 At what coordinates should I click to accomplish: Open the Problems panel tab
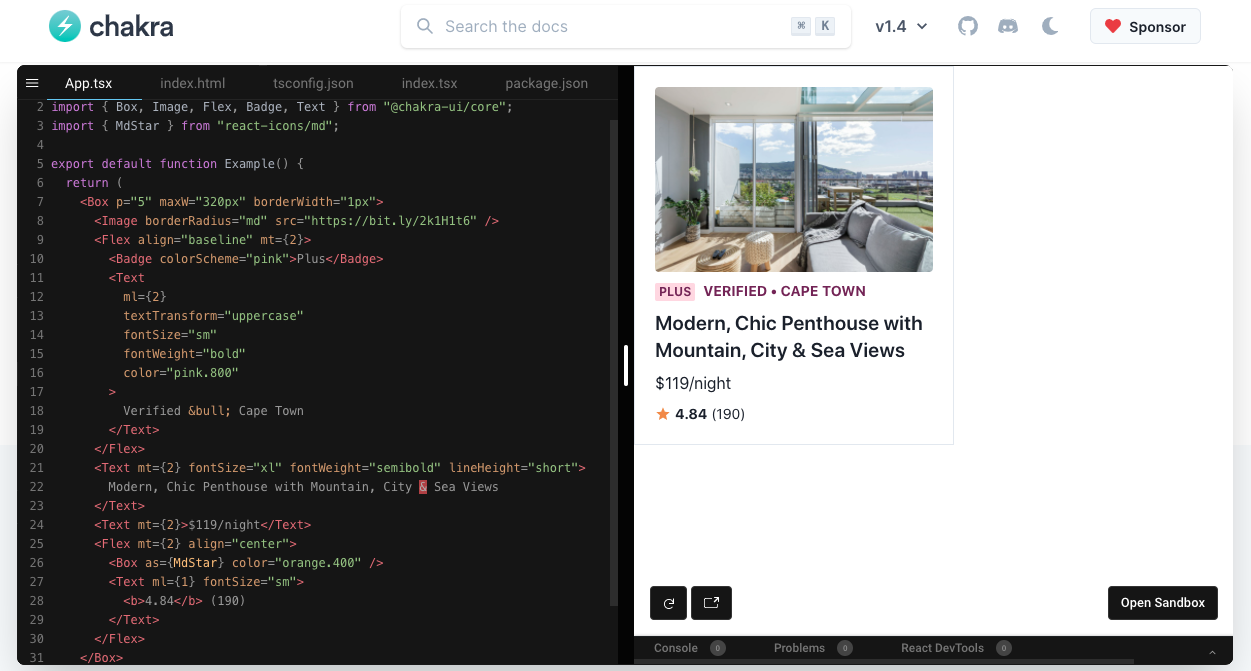coord(799,648)
